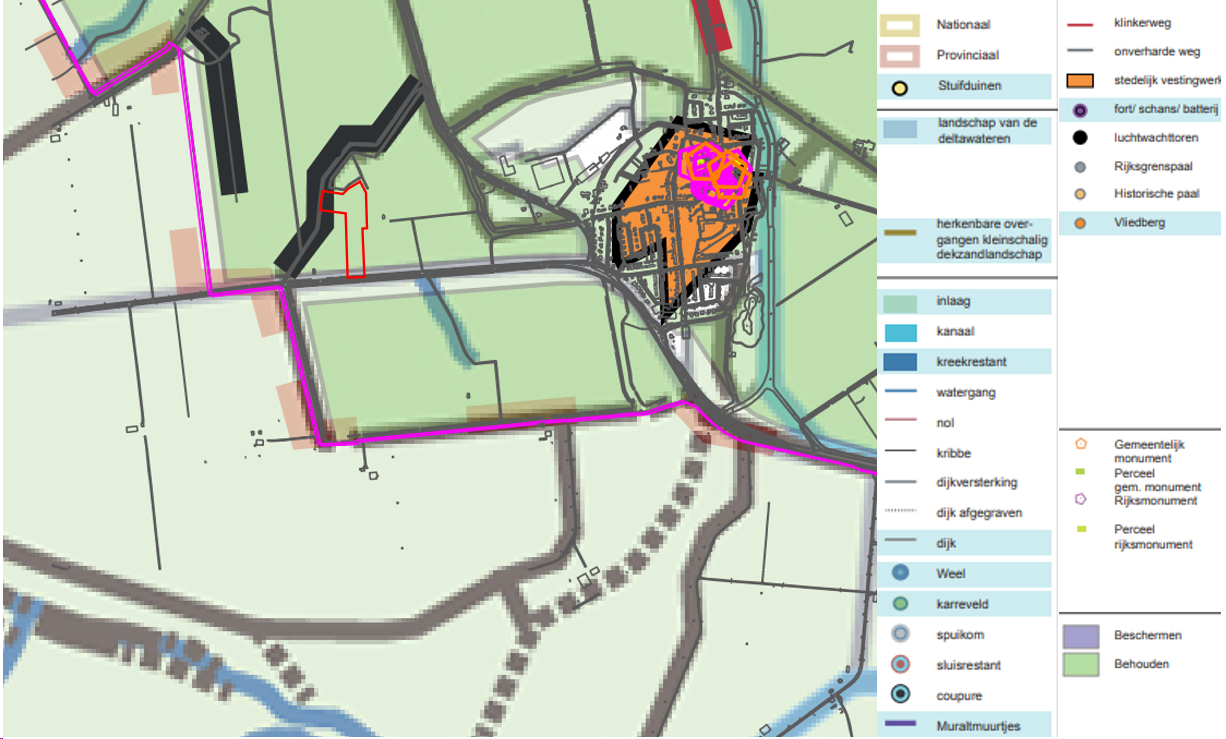Screen dimensions: 1226x739
Task: Click the Beschermen purple swatch
Action: pos(1080,636)
